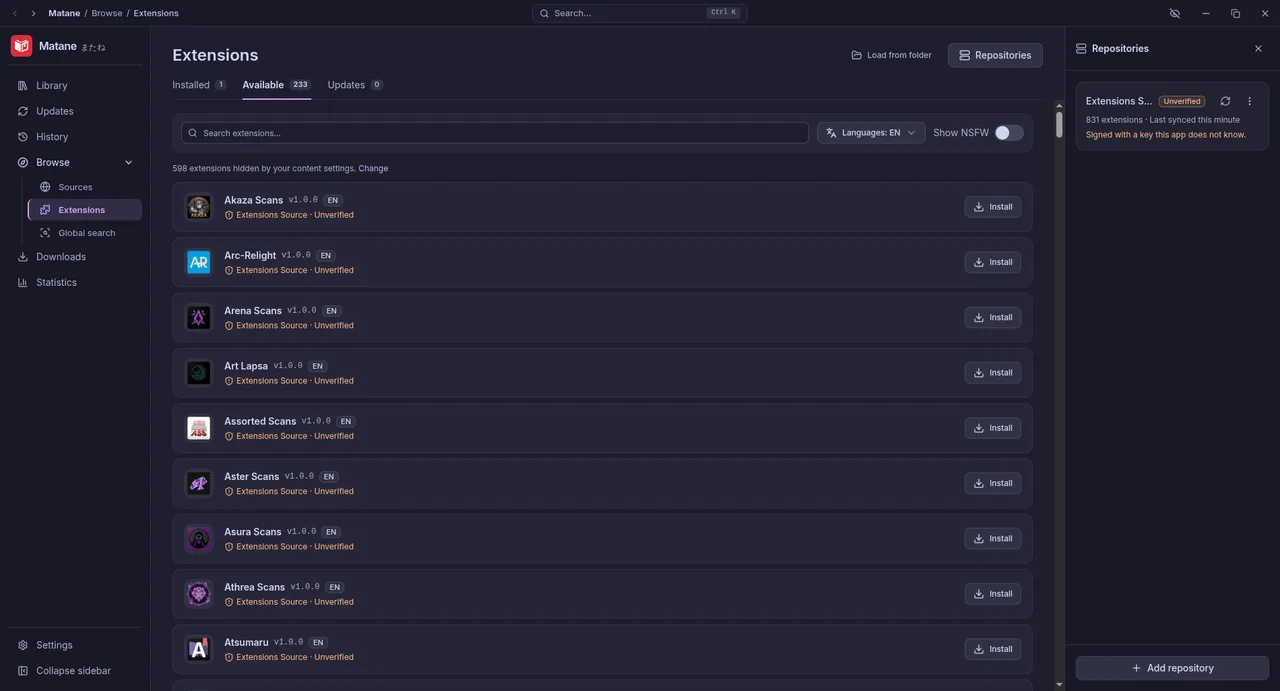Install Arc-Relight extension
The image size is (1280, 691).
pyautogui.click(x=992, y=262)
